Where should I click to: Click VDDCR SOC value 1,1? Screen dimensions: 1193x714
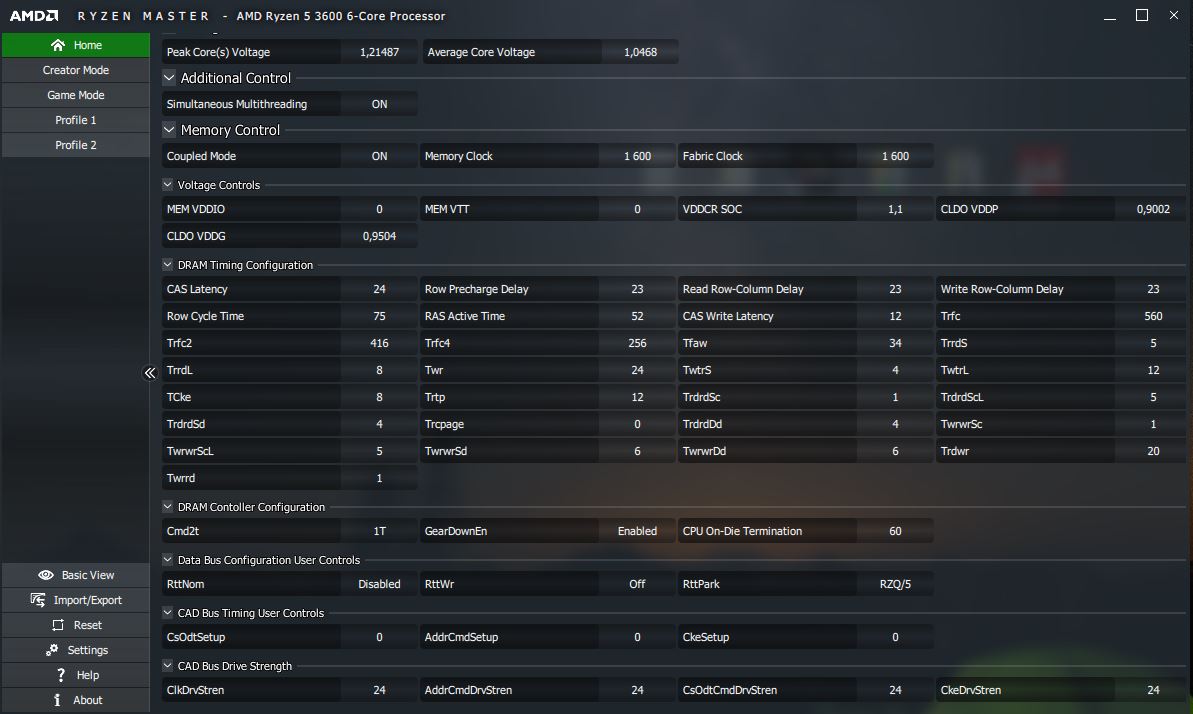pyautogui.click(x=895, y=209)
